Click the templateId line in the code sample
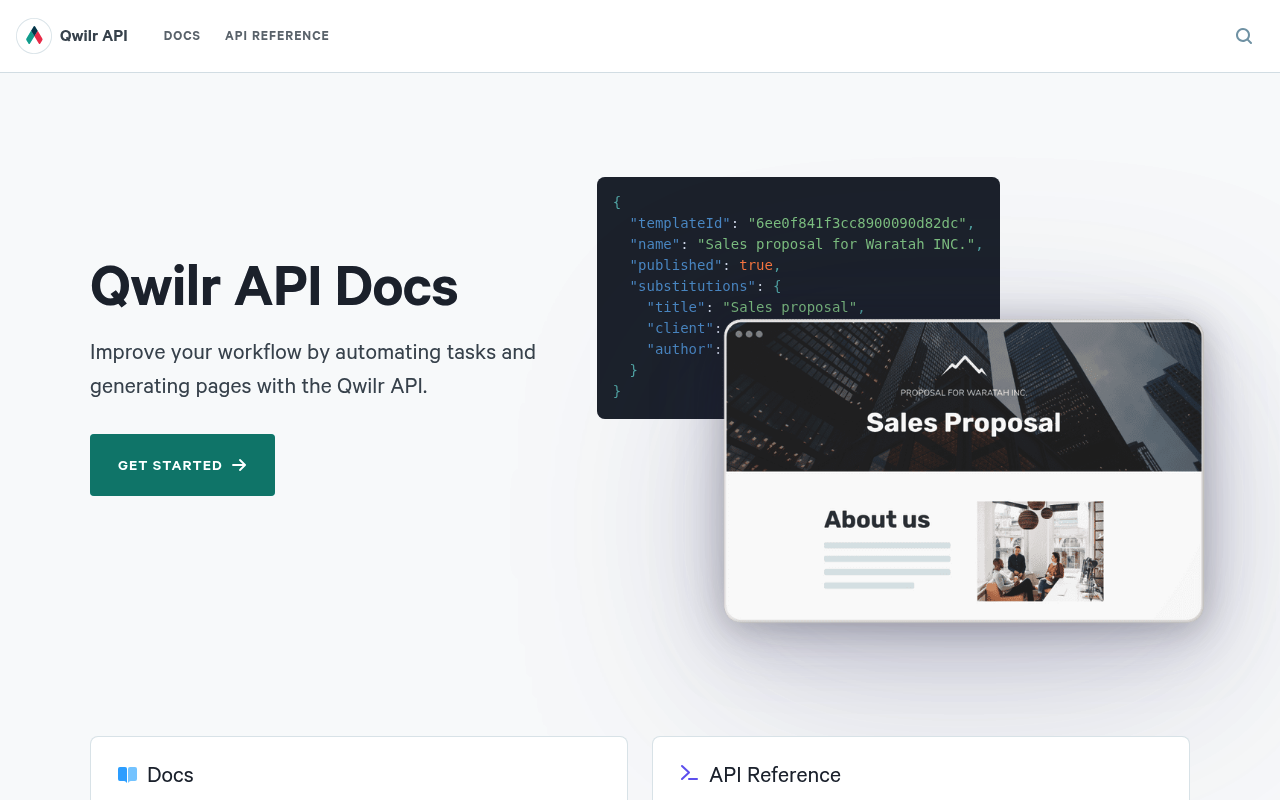The image size is (1280, 800). (802, 223)
